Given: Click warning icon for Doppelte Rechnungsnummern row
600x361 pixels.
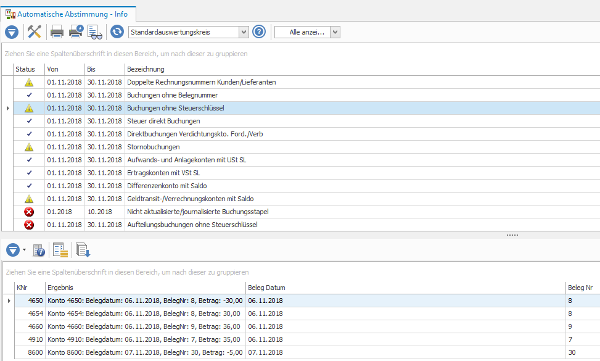Looking at the screenshot, I should 29,82.
